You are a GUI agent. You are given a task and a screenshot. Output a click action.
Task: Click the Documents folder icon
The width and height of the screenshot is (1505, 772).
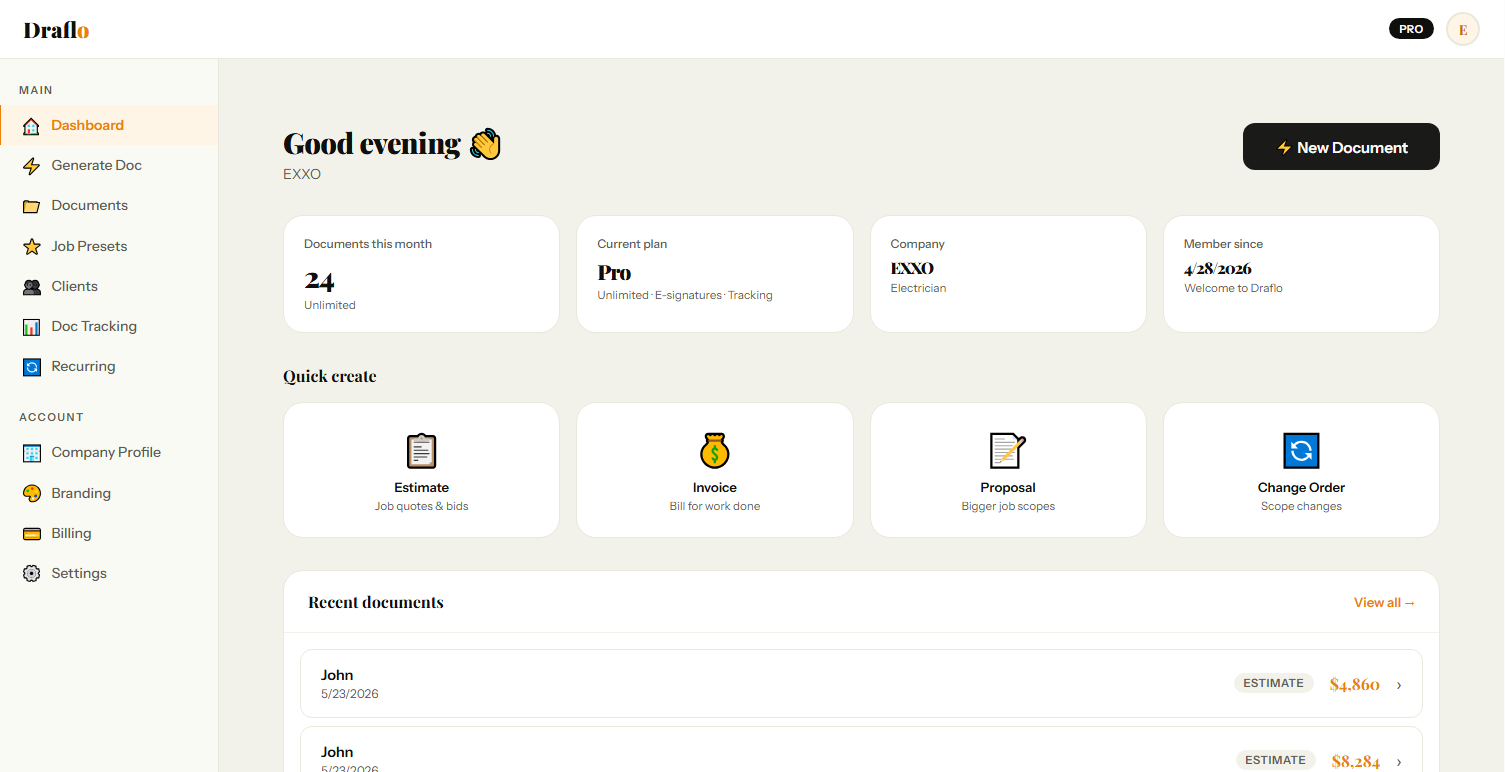click(31, 206)
